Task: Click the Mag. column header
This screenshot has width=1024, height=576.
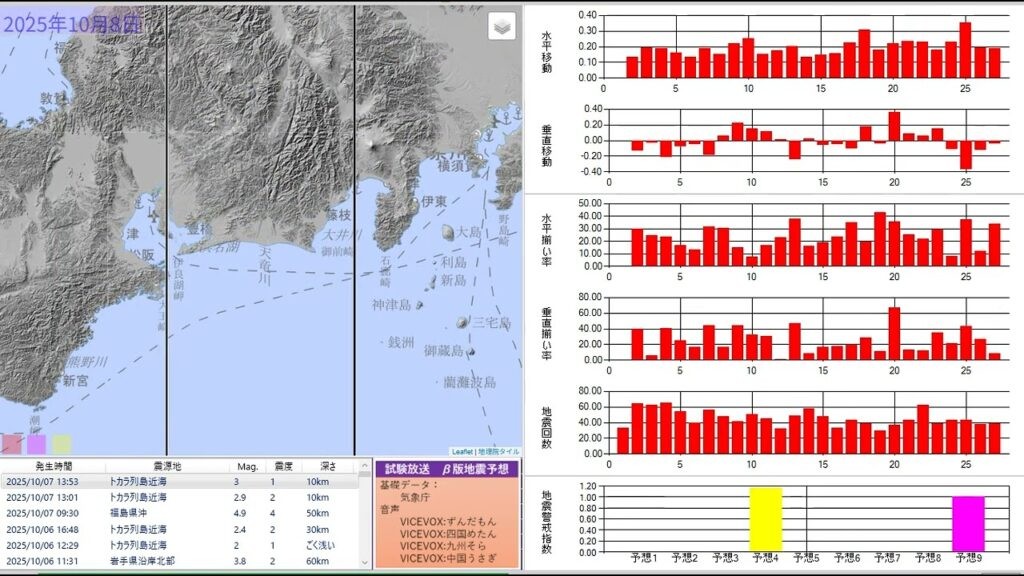Action: coord(247,467)
